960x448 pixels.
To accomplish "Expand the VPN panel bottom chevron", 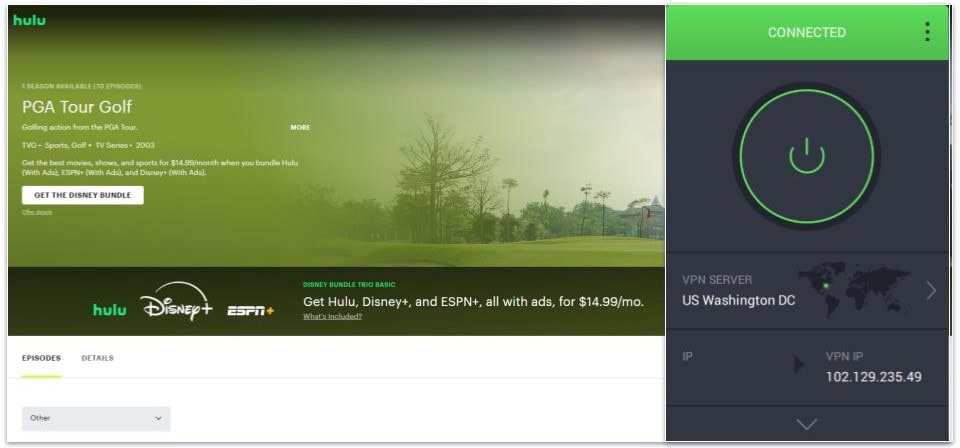I will coord(806,424).
